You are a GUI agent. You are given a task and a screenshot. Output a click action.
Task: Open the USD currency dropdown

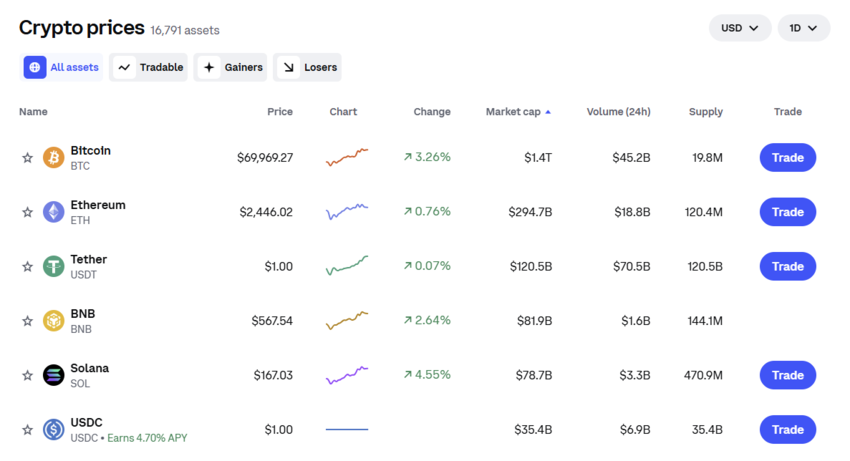tap(740, 28)
